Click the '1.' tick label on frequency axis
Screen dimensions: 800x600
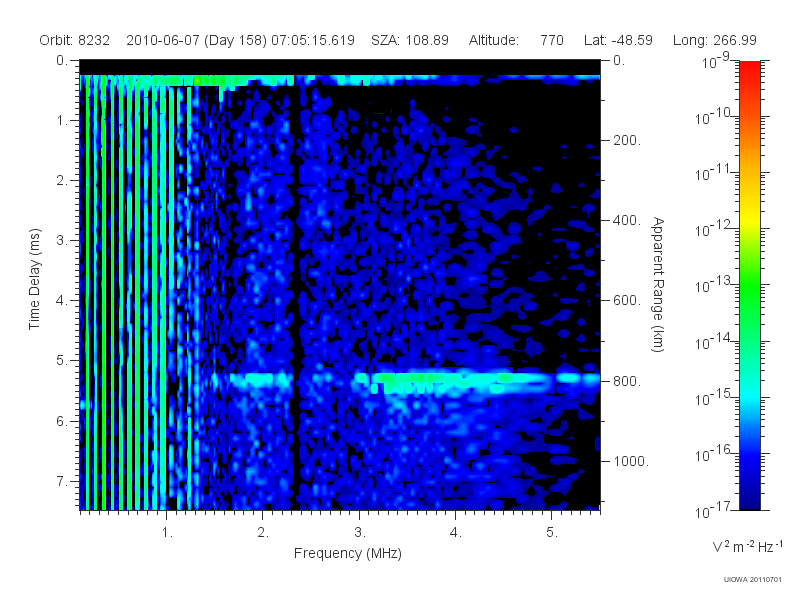167,533
